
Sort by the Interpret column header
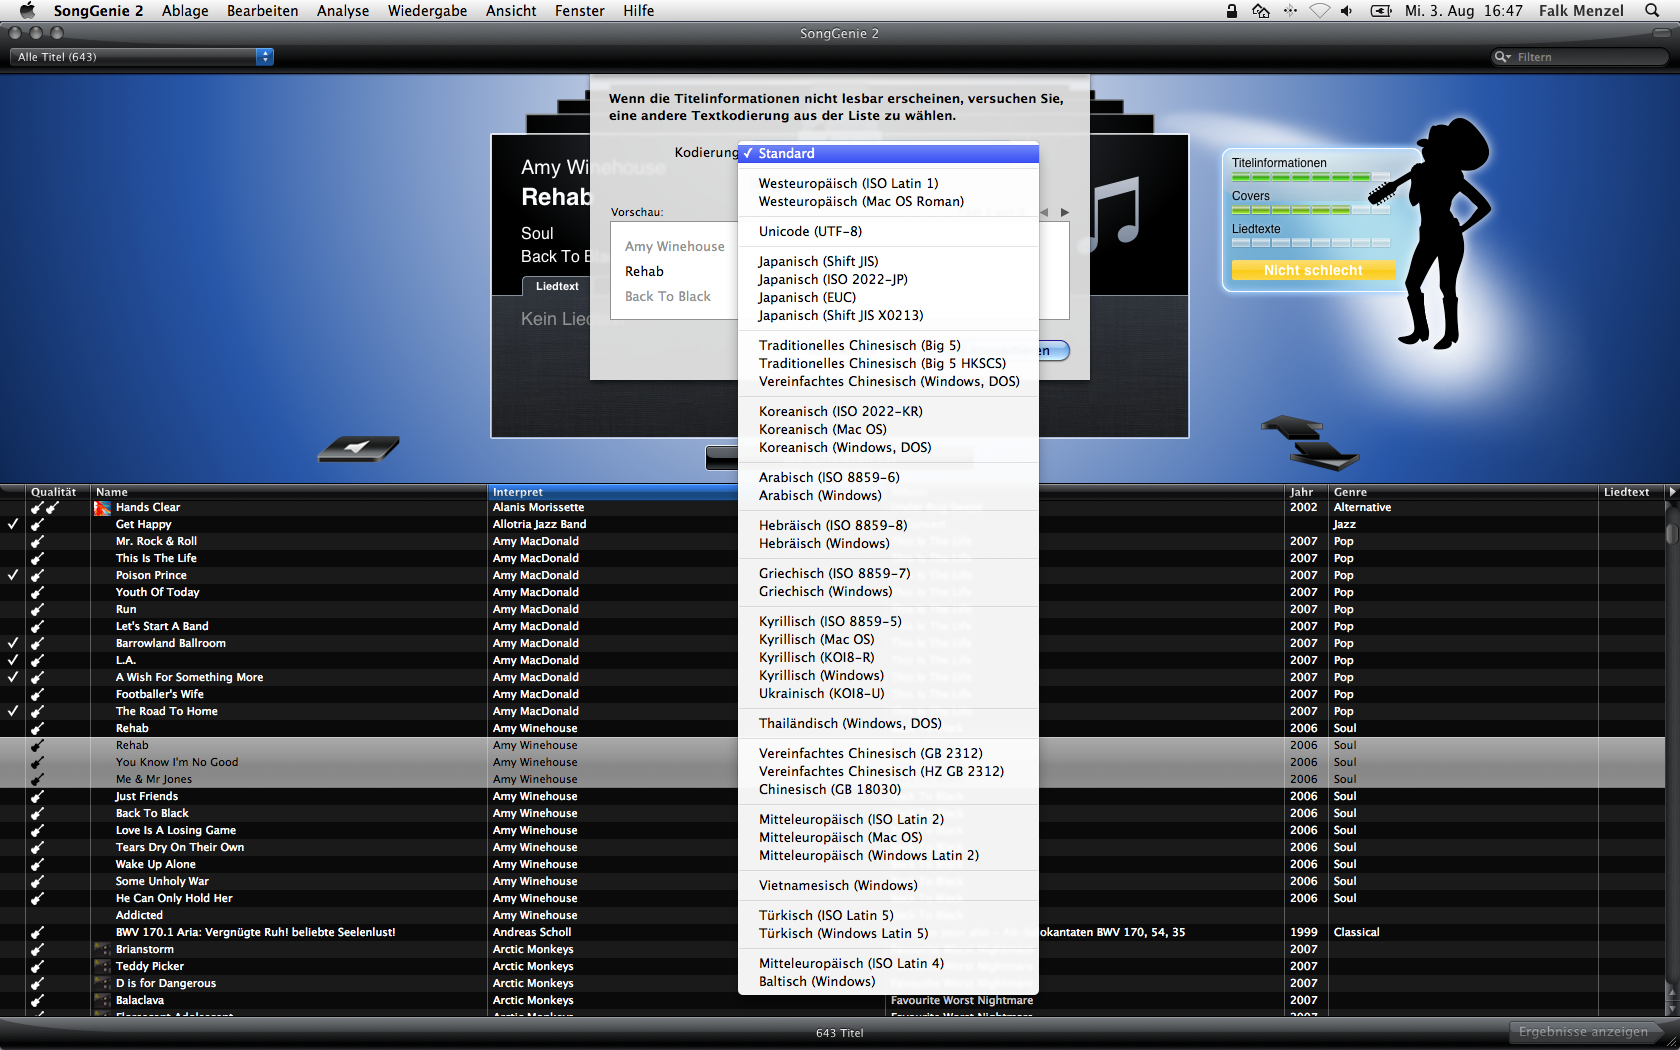pyautogui.click(x=612, y=492)
